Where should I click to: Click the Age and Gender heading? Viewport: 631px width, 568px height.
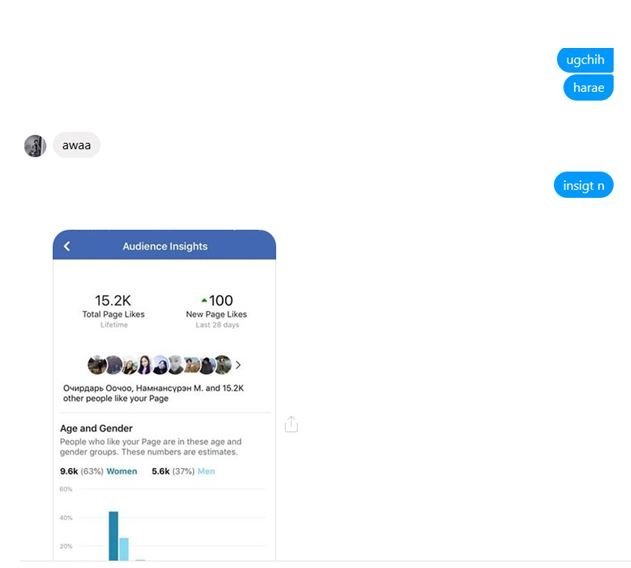pyautogui.click(x=96, y=428)
